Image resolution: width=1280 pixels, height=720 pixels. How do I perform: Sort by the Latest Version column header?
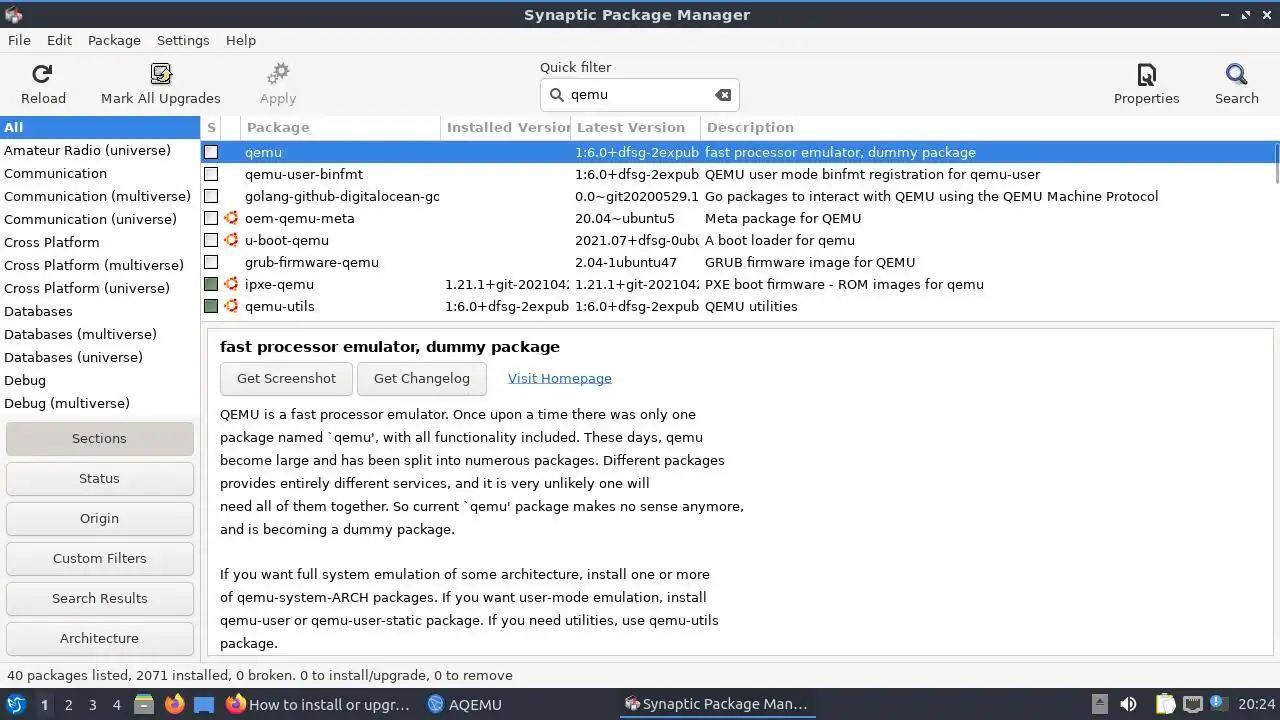point(635,127)
